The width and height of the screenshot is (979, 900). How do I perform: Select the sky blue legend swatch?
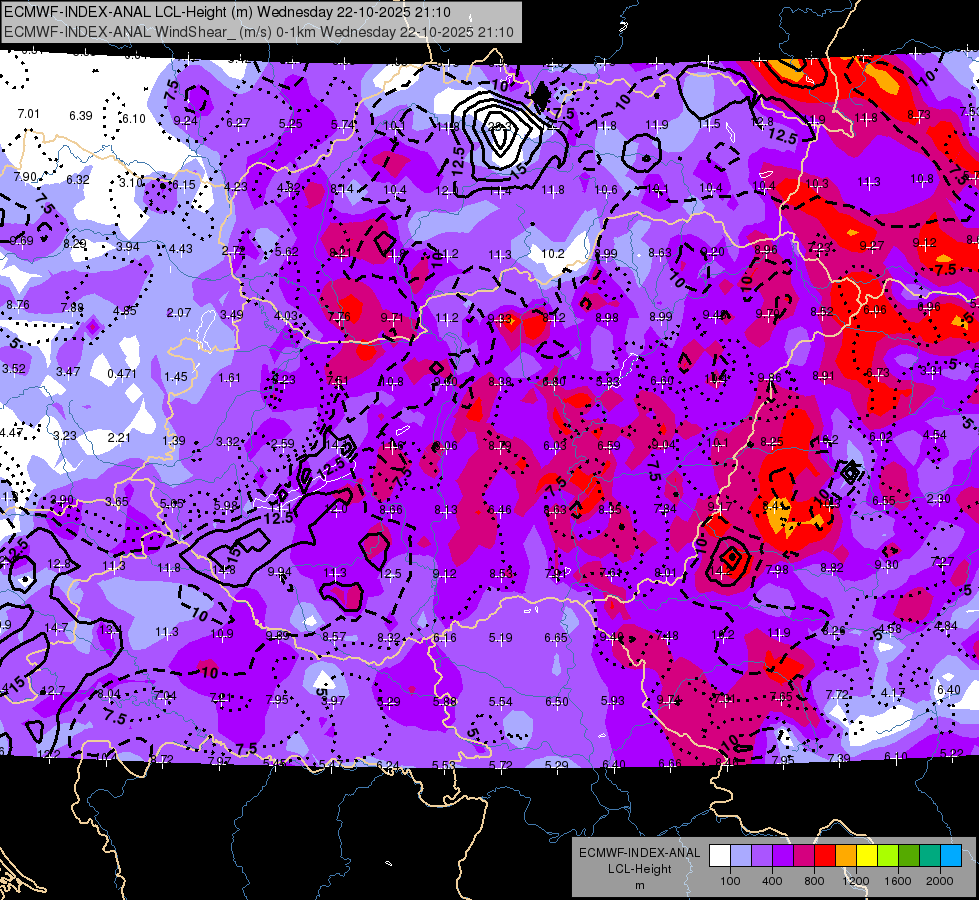point(951,855)
